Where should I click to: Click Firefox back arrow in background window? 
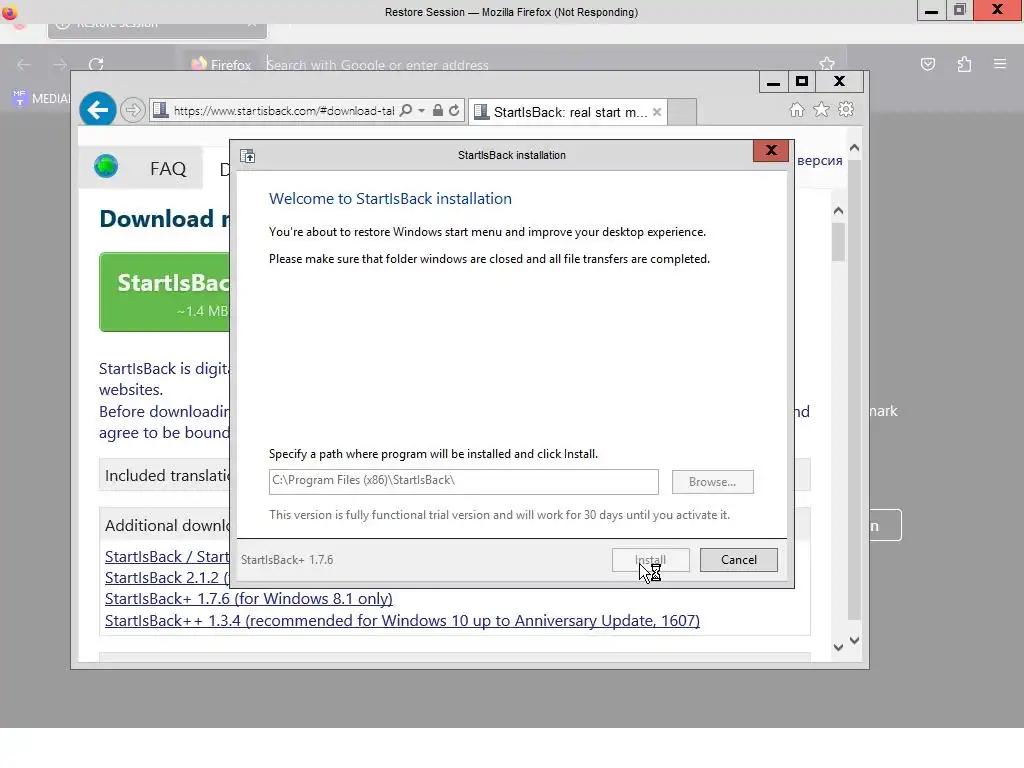coord(24,64)
